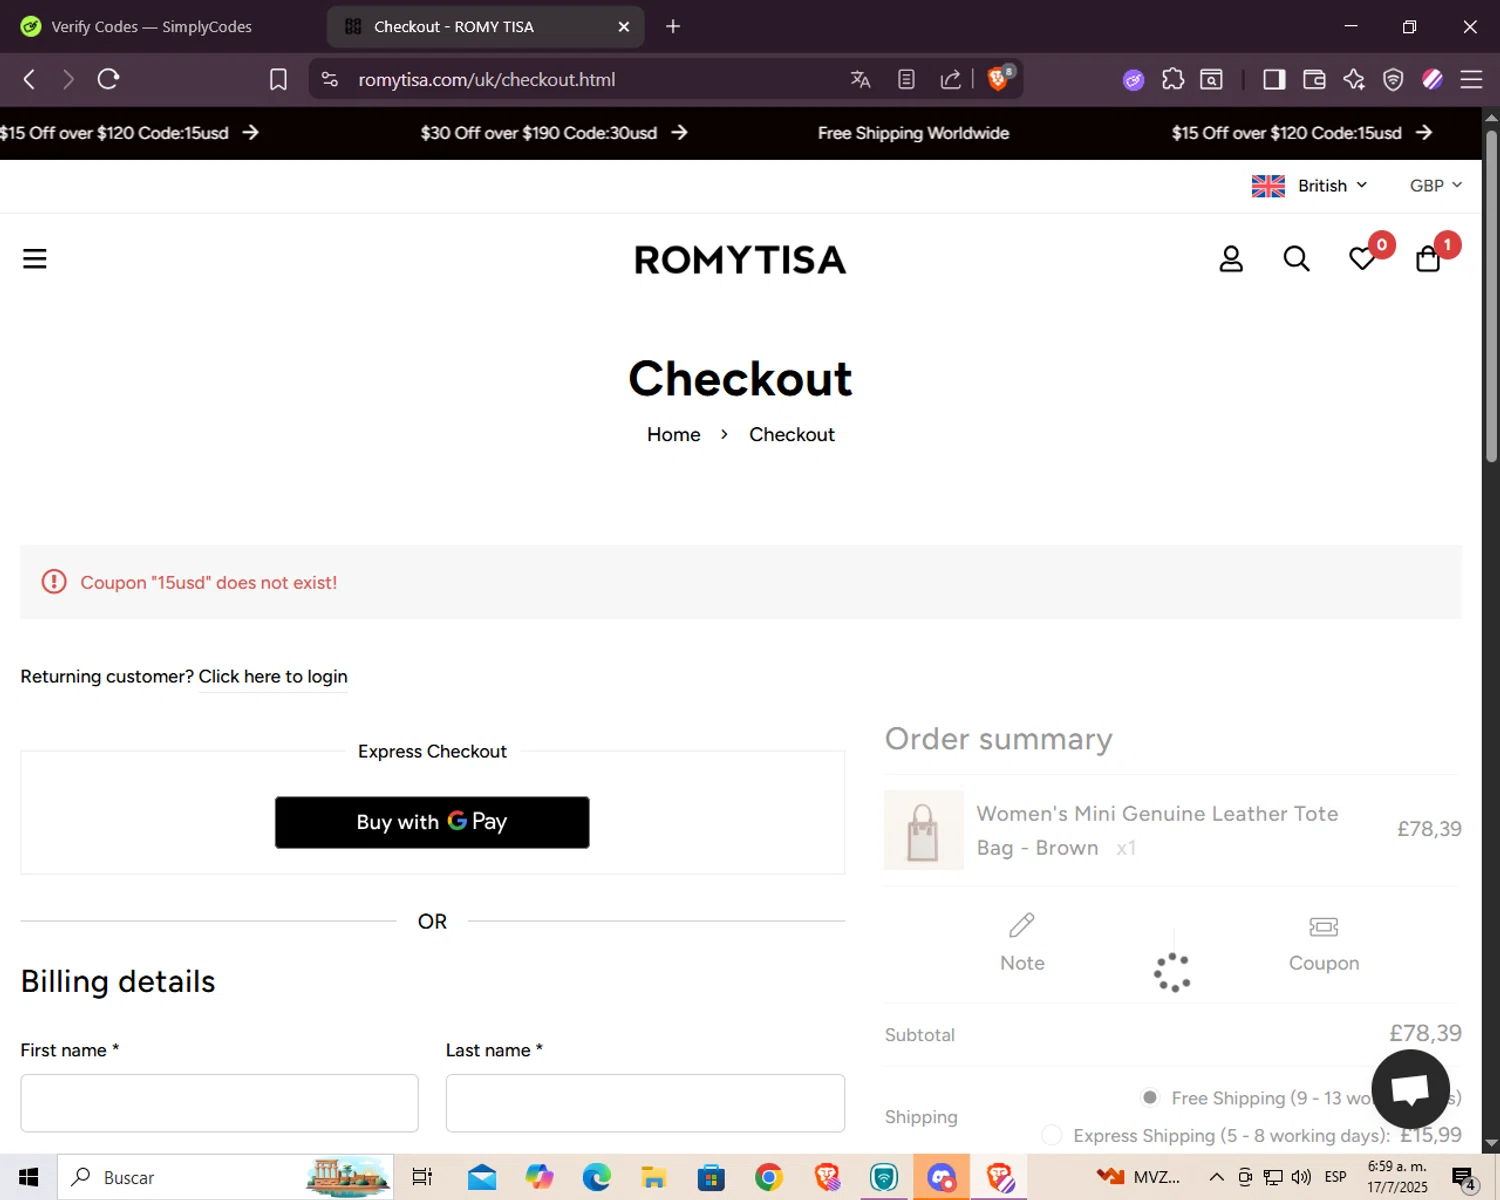Open the Task View taskbar button
The height and width of the screenshot is (1200, 1500).
pyautogui.click(x=422, y=1177)
